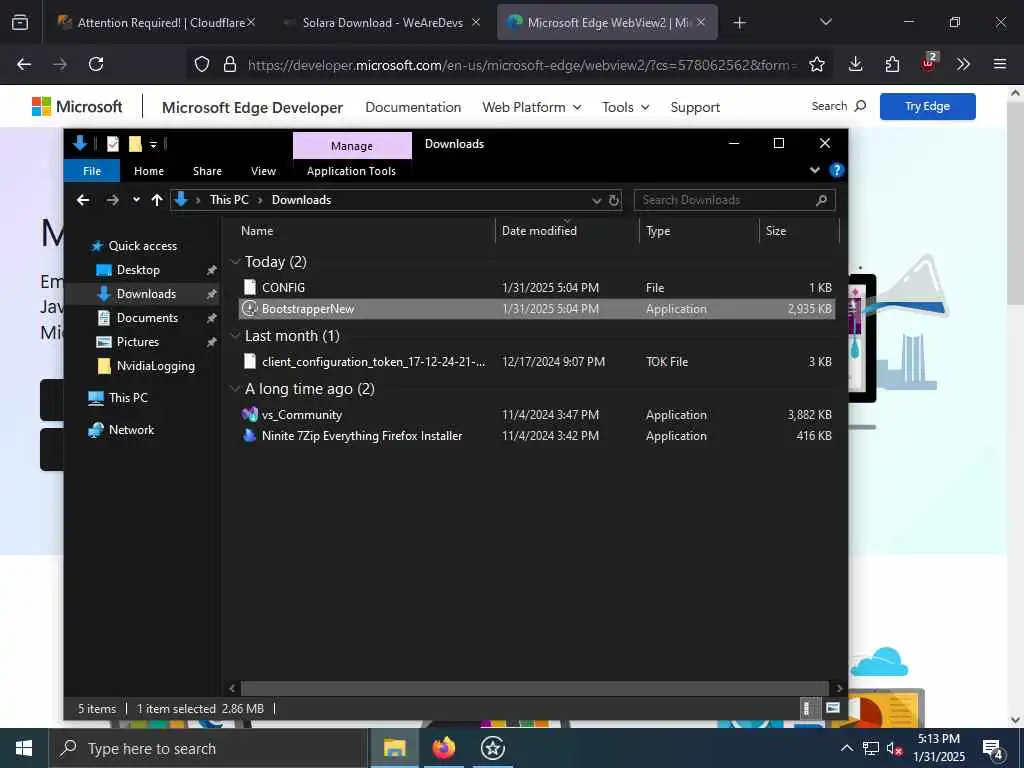The image size is (1024, 768).
Task: Click search magnifier in Search Downloads
Action: [x=822, y=200]
